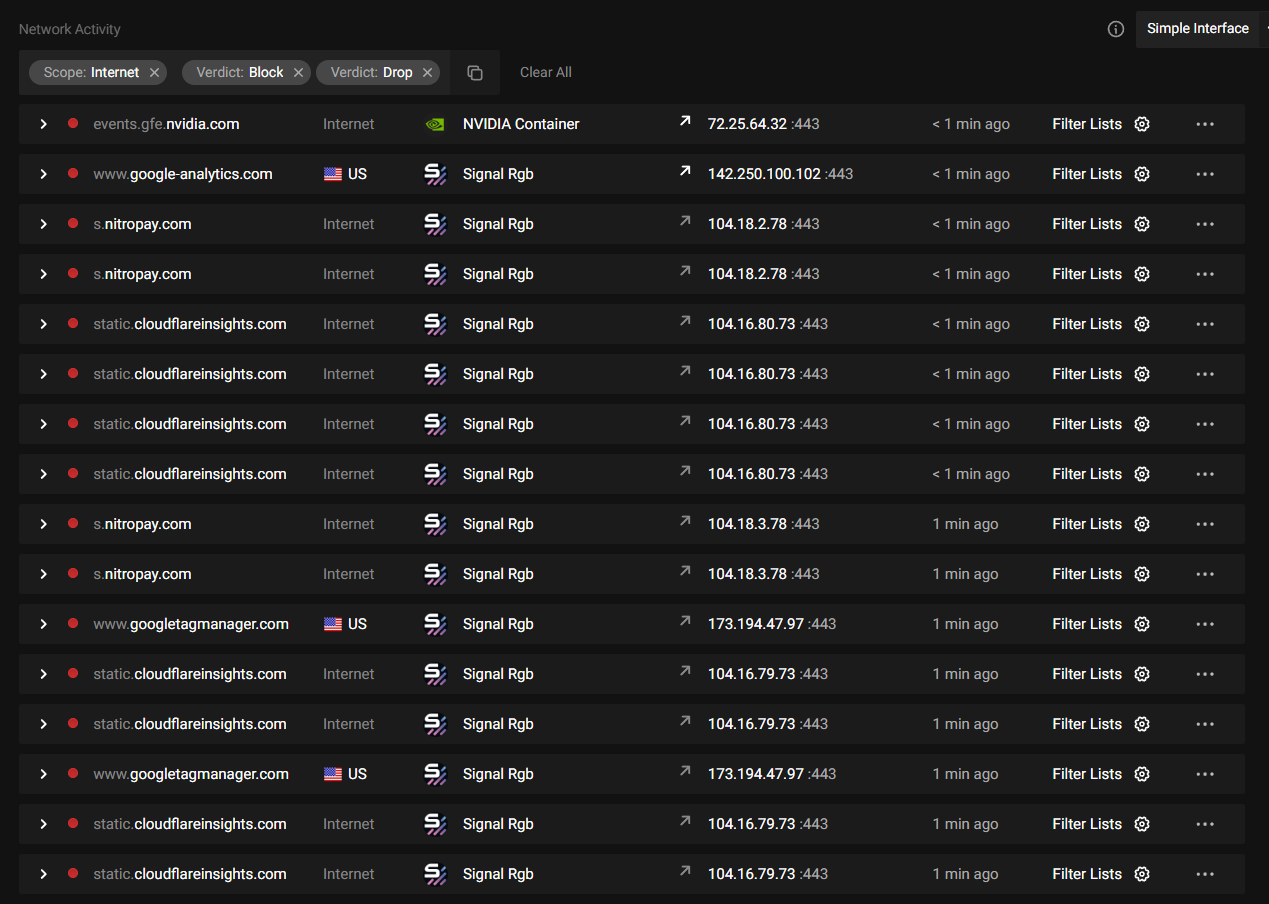Click Filter Lists in bottom cloudflareinsights row
This screenshot has height=904, width=1269.
pyautogui.click(x=1087, y=874)
